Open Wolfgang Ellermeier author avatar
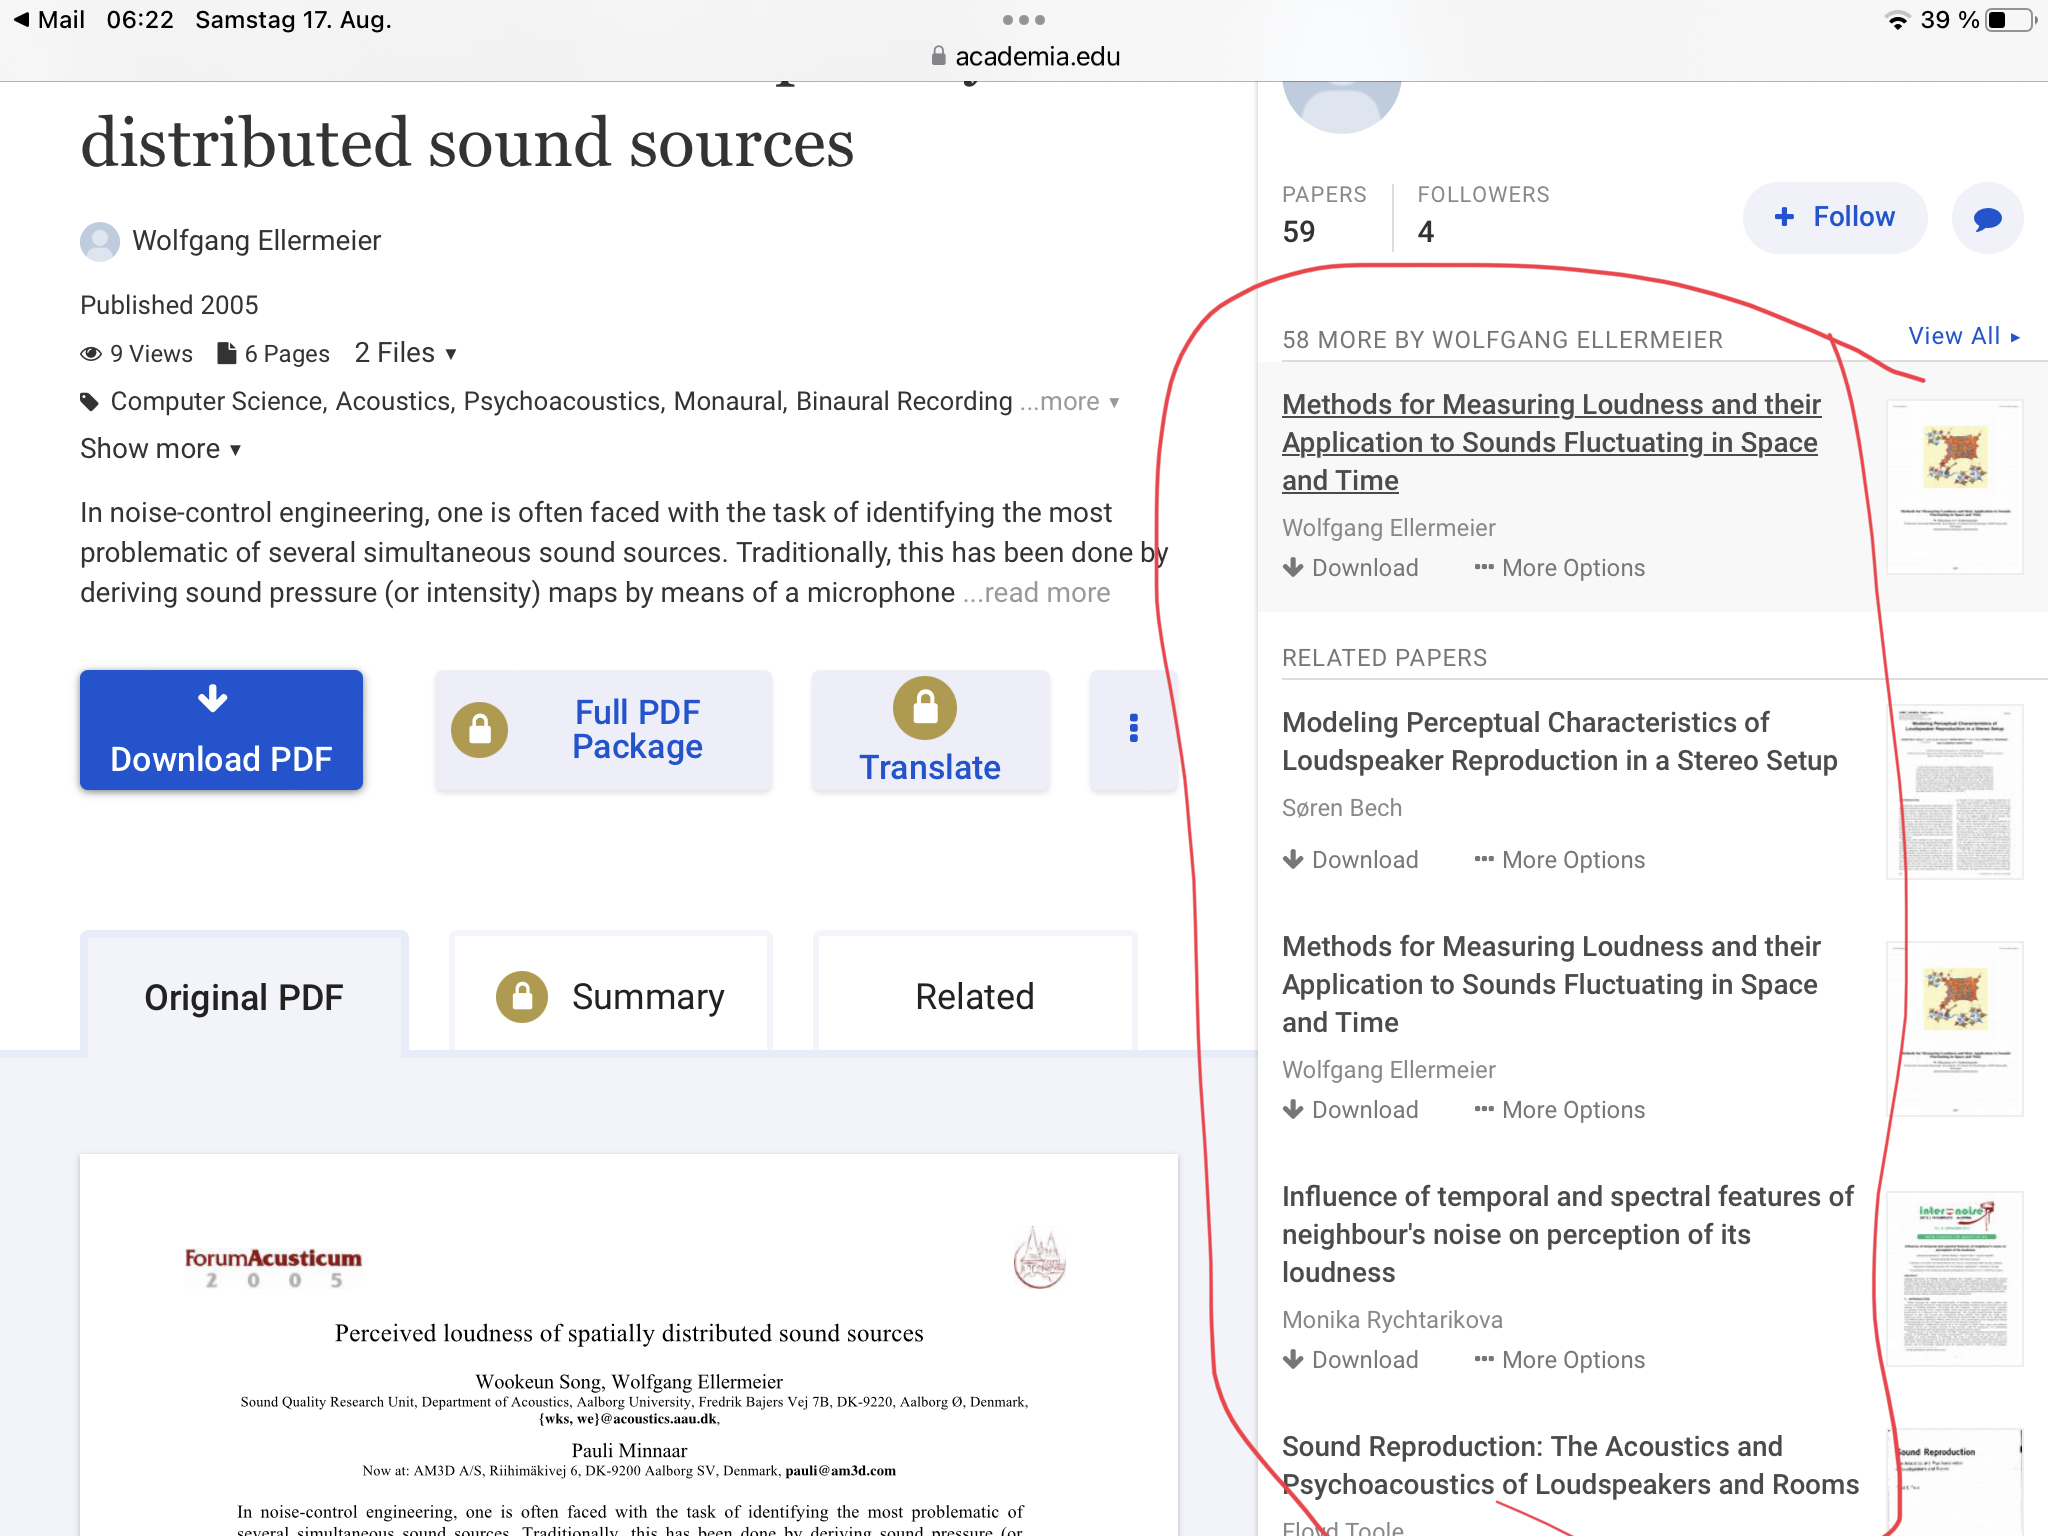The height and width of the screenshot is (1536, 2048). 99,241
